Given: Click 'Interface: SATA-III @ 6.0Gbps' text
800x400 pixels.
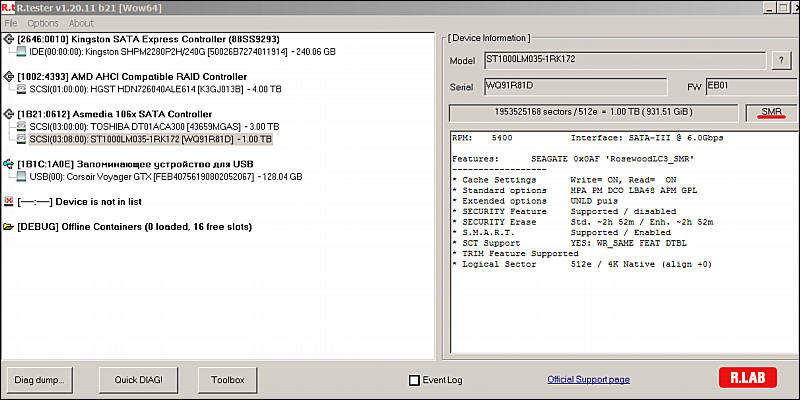Looking at the screenshot, I should (x=647, y=138).
